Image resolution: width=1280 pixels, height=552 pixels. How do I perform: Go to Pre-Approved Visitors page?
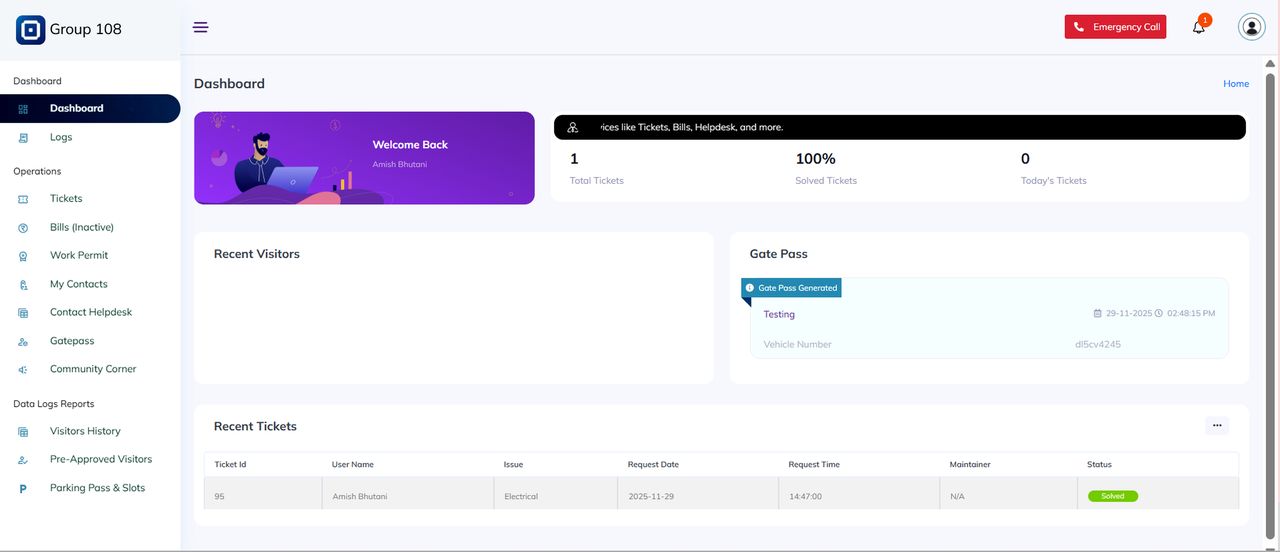click(101, 459)
